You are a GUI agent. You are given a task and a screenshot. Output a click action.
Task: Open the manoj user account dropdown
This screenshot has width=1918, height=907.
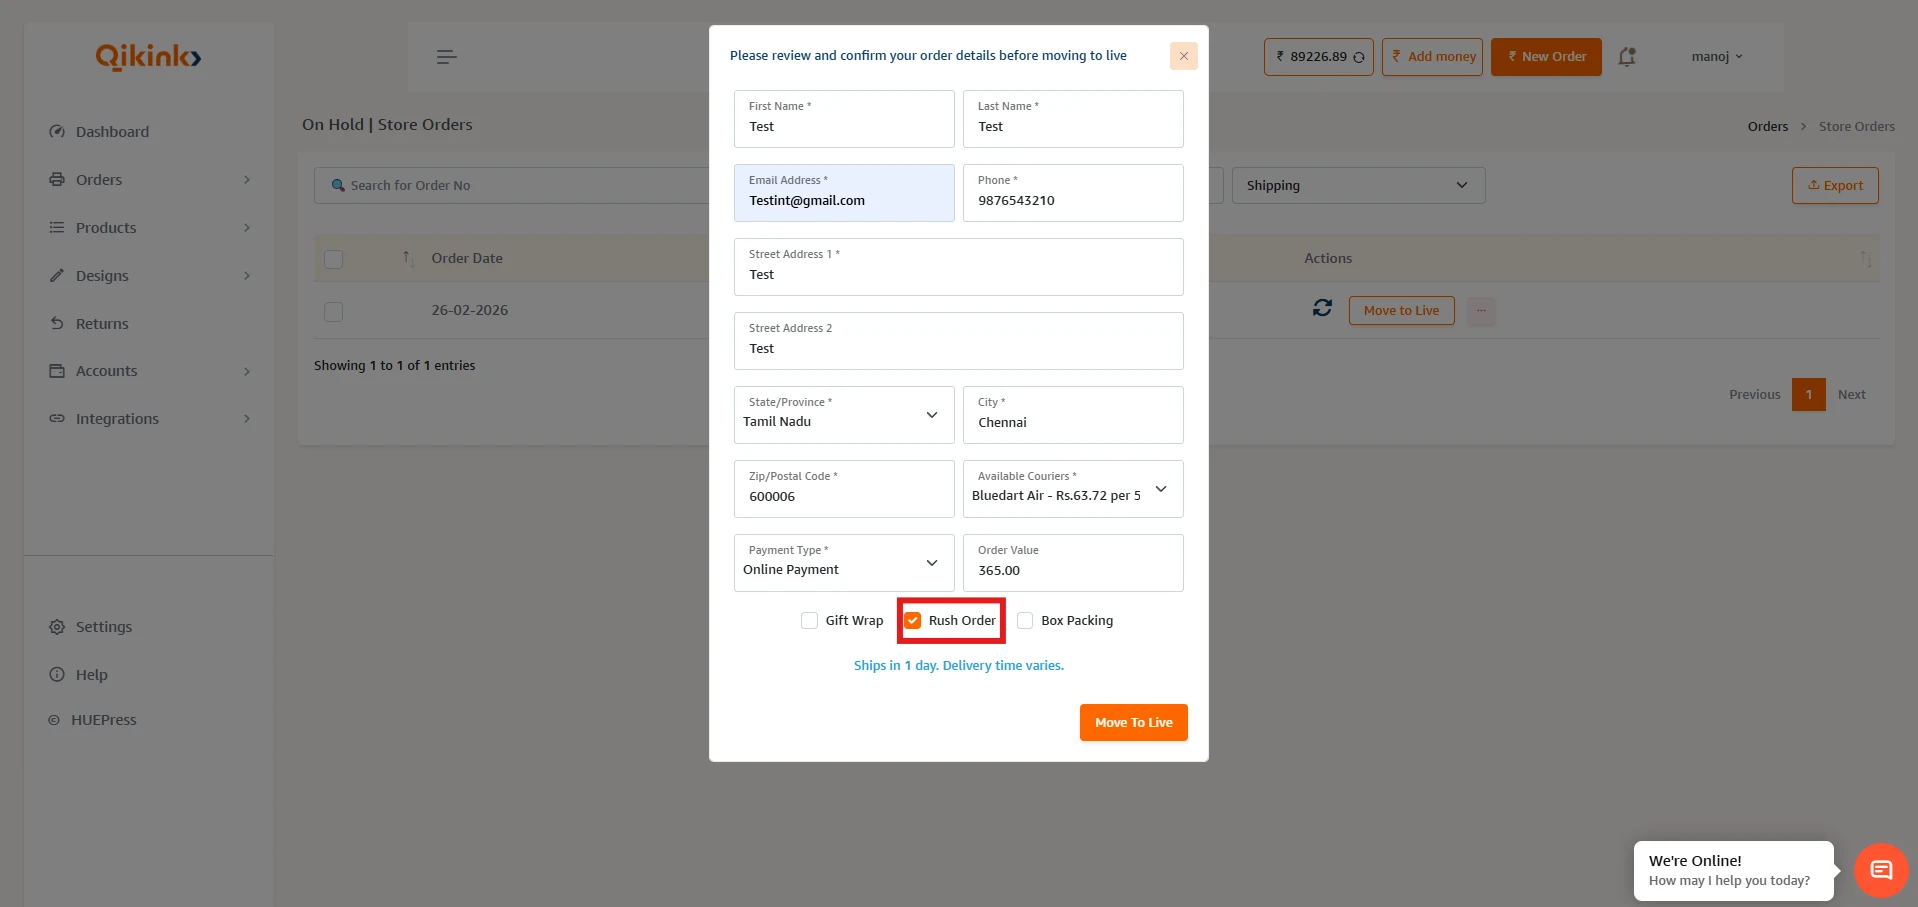click(1717, 57)
